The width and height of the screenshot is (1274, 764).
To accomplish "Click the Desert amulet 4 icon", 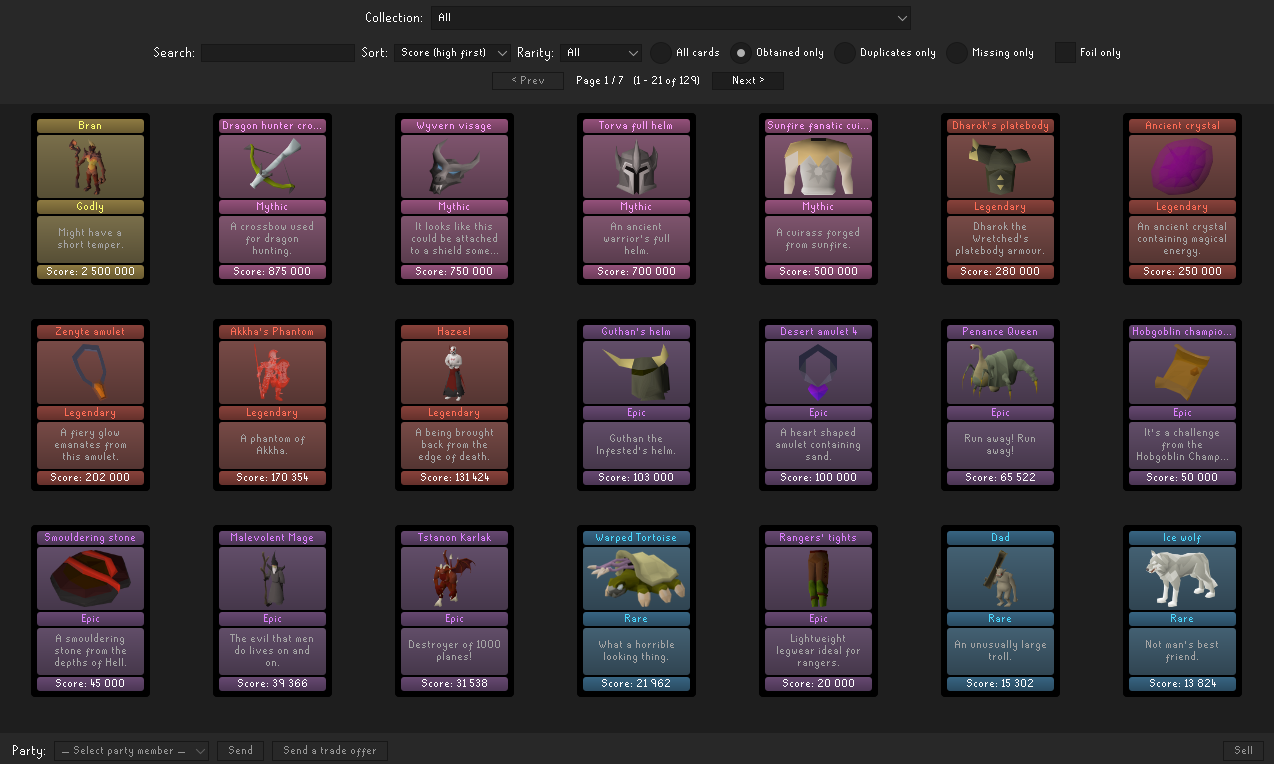I will coord(818,372).
